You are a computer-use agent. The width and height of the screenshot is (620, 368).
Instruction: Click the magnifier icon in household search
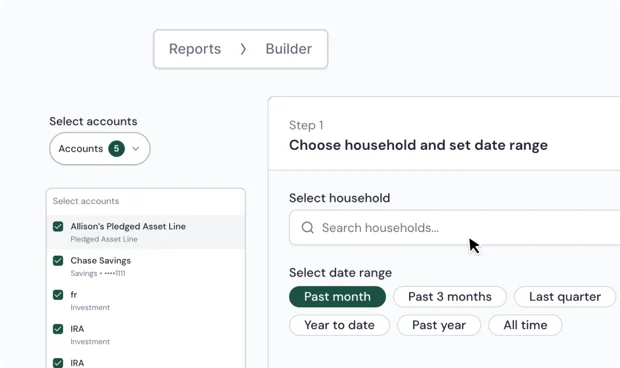[308, 227]
